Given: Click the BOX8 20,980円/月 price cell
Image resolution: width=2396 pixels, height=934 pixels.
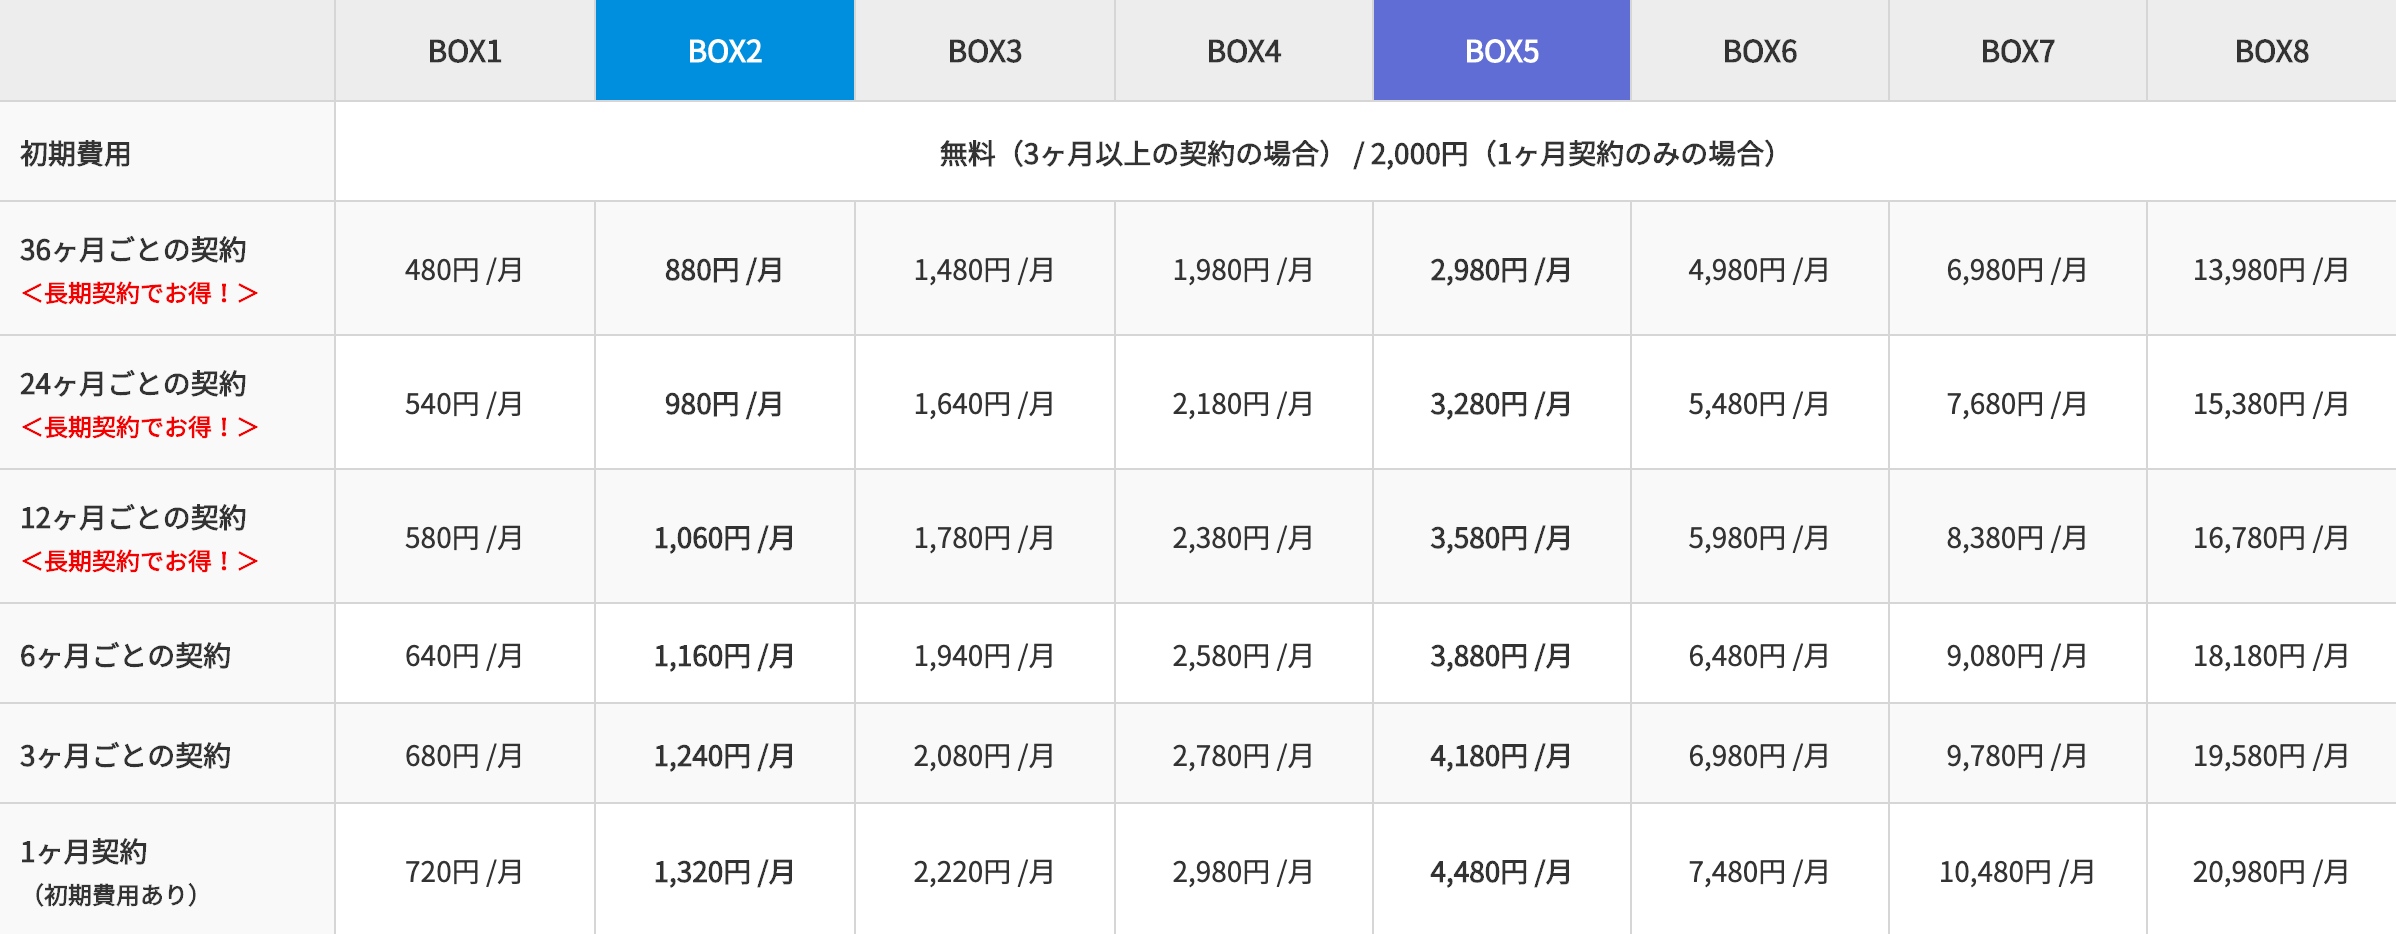Looking at the screenshot, I should pos(2271,872).
